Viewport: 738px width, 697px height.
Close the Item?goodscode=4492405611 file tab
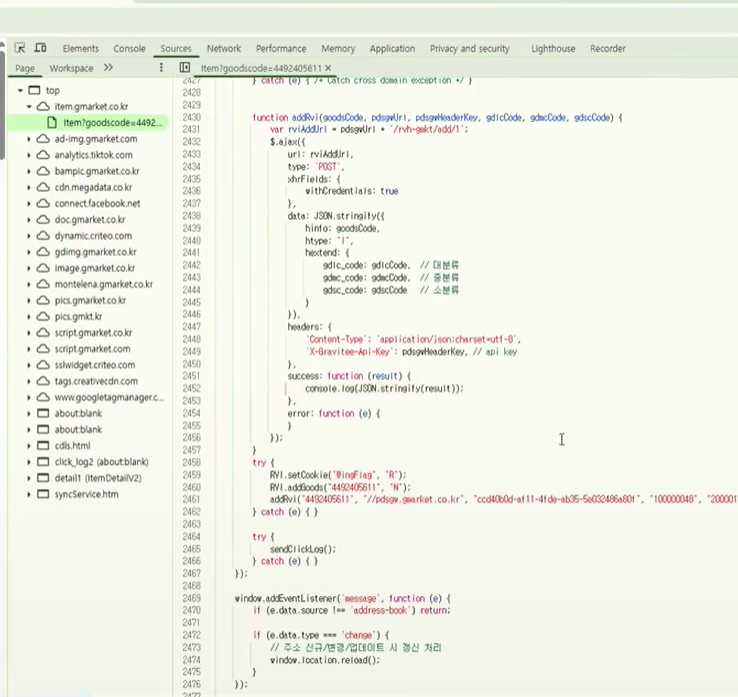[328, 68]
